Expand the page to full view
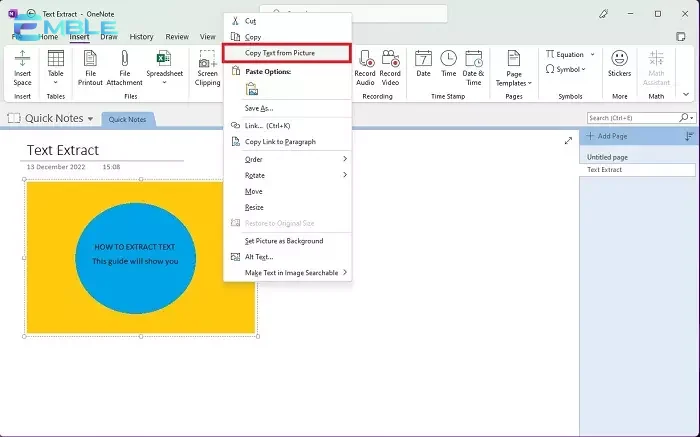The height and width of the screenshot is (437, 700). click(x=568, y=141)
